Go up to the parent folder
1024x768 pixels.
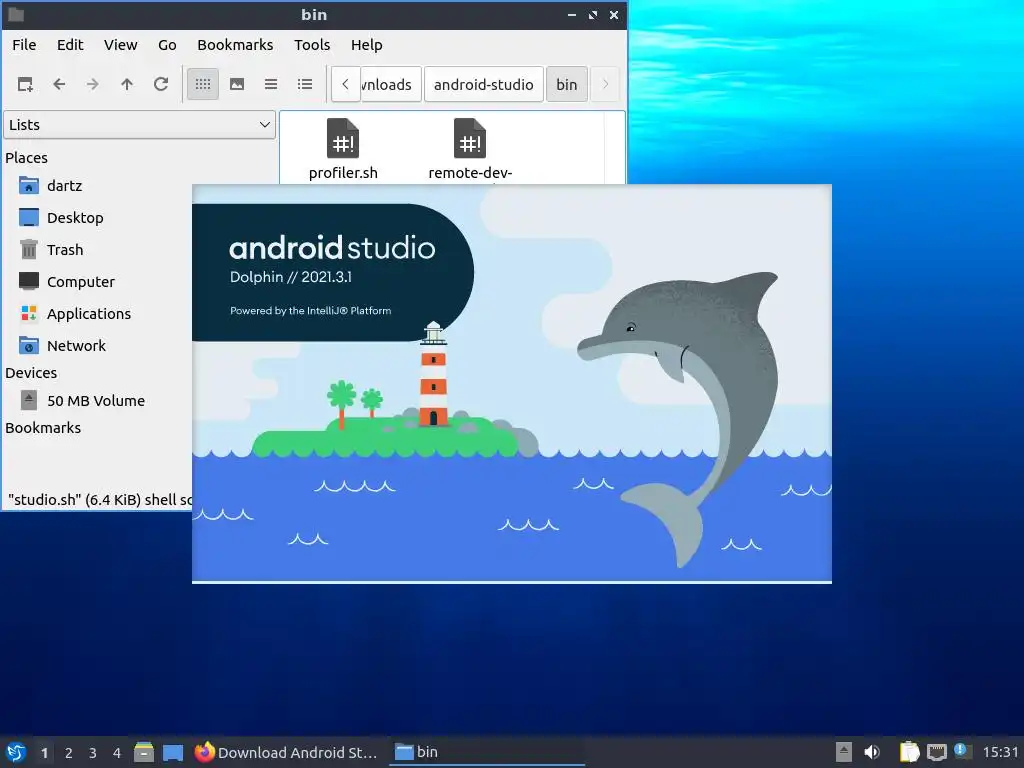pos(127,84)
